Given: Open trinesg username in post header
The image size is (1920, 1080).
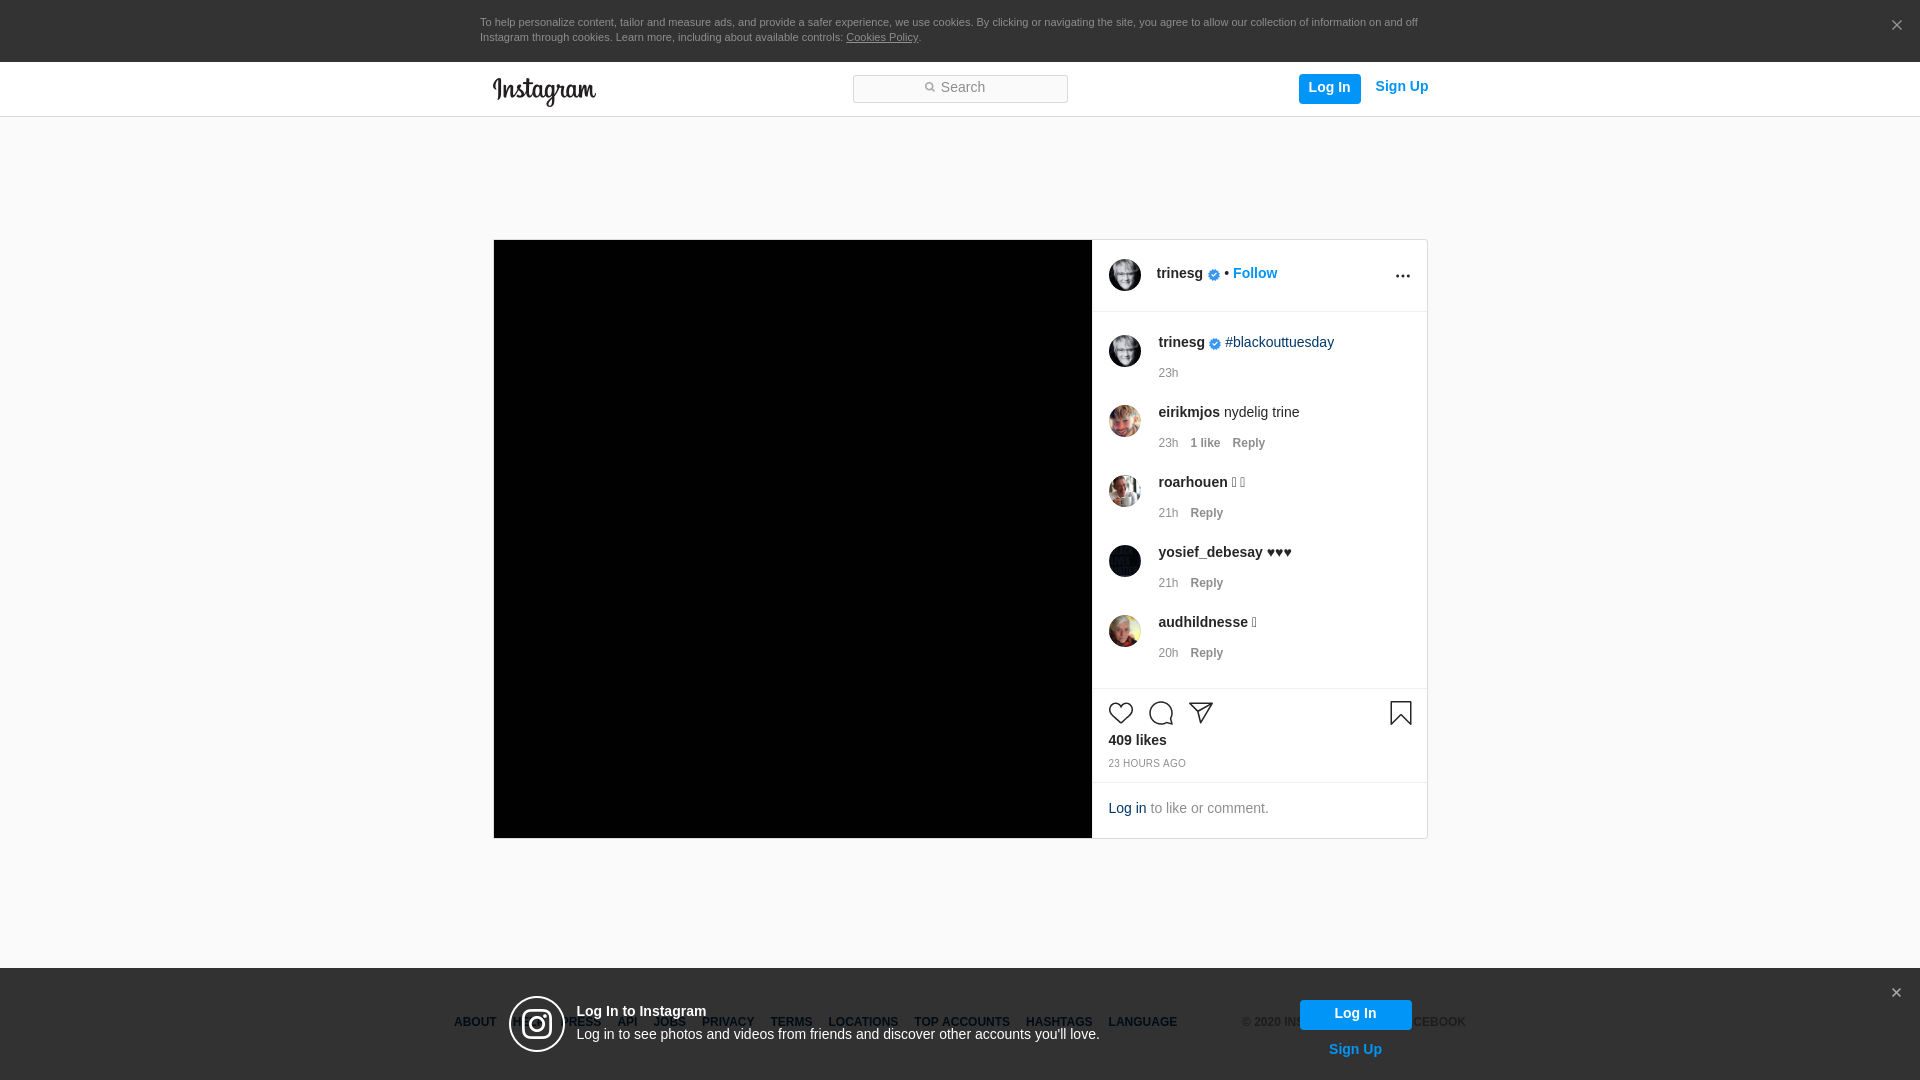Looking at the screenshot, I should [x=1179, y=274].
